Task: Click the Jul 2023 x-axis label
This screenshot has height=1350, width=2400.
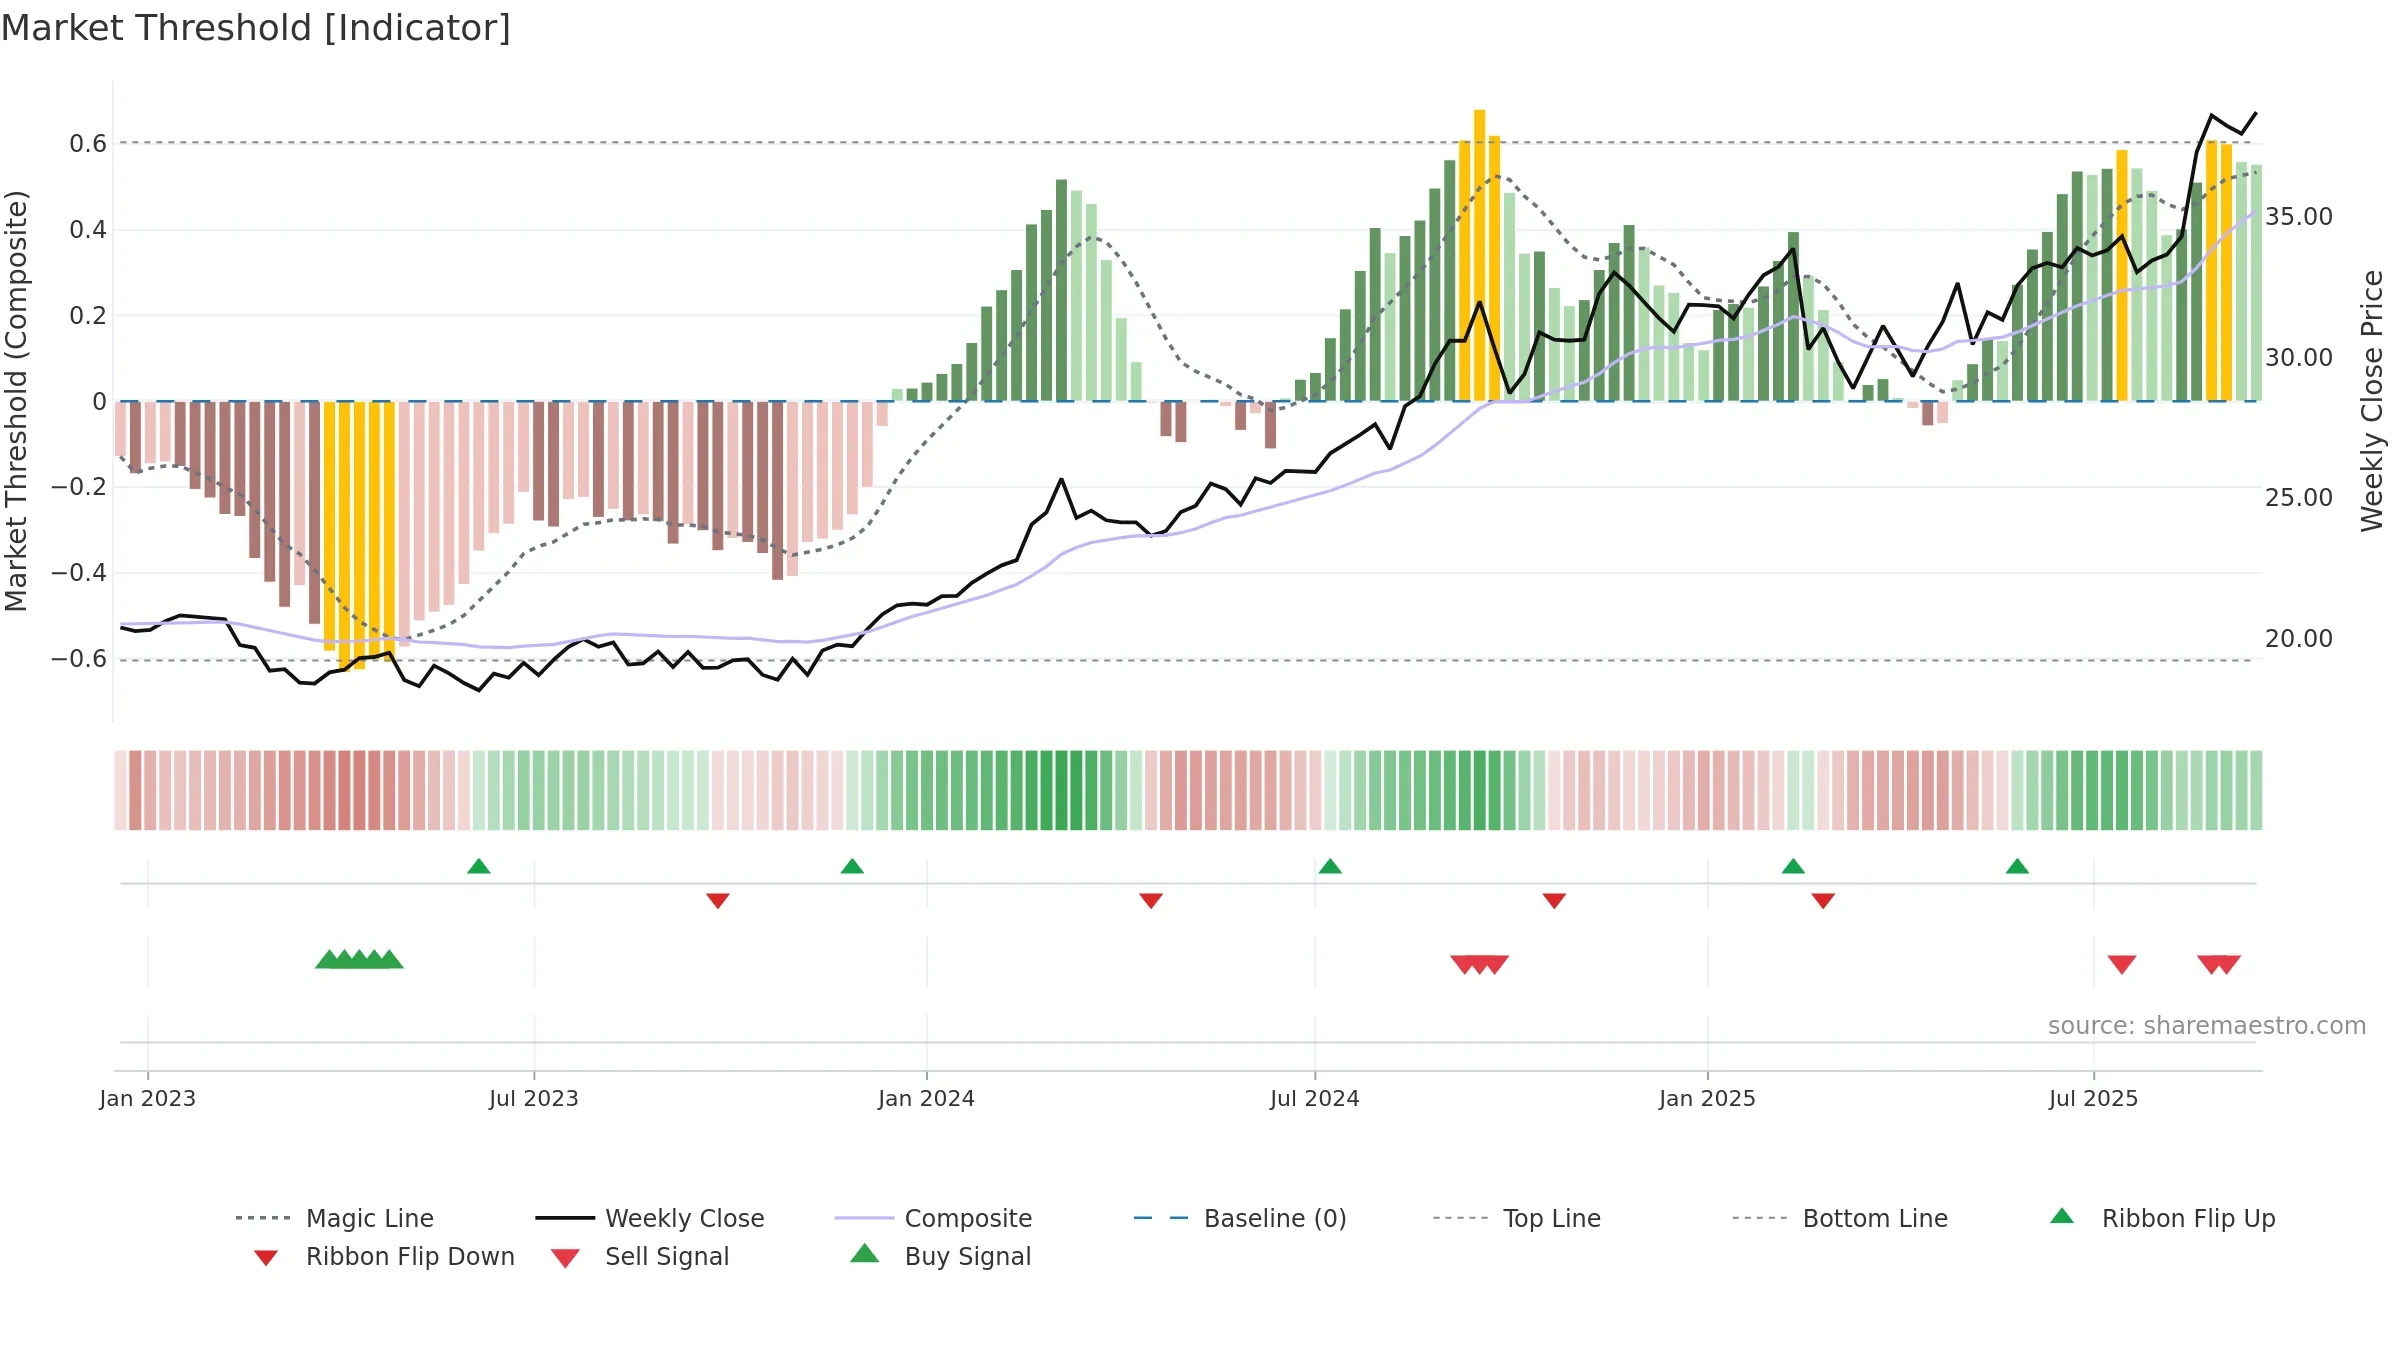Action: tap(534, 1098)
